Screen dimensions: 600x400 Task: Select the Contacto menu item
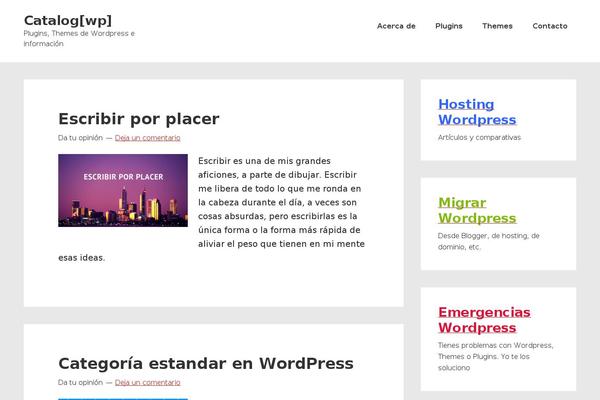pos(550,26)
